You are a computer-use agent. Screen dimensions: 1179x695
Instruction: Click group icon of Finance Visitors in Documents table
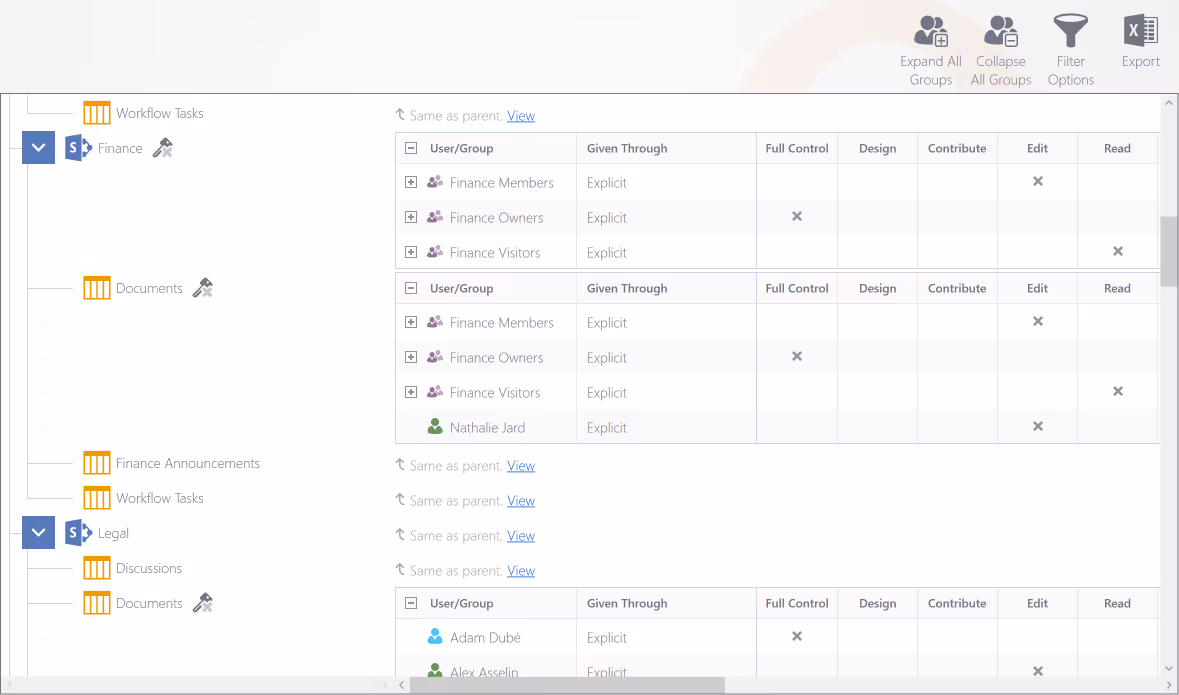[435, 392]
